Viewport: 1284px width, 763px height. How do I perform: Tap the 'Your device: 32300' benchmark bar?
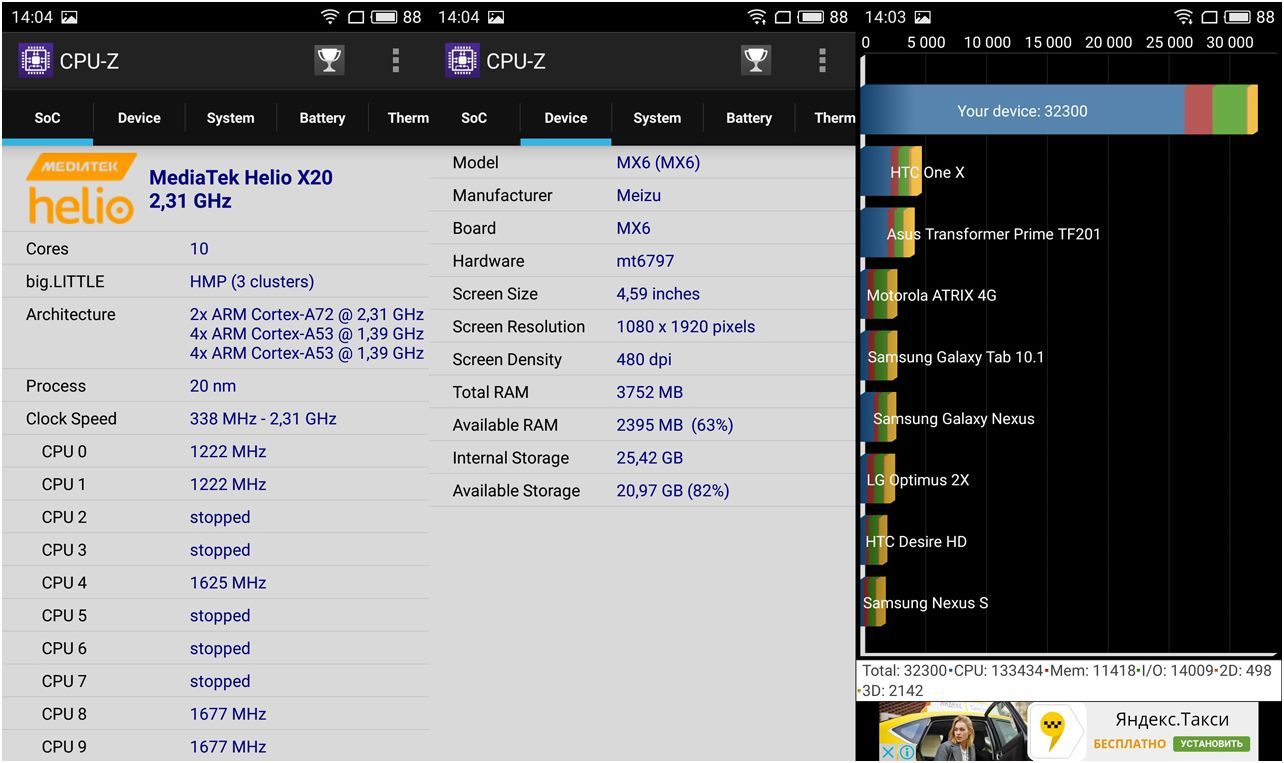coord(1022,111)
